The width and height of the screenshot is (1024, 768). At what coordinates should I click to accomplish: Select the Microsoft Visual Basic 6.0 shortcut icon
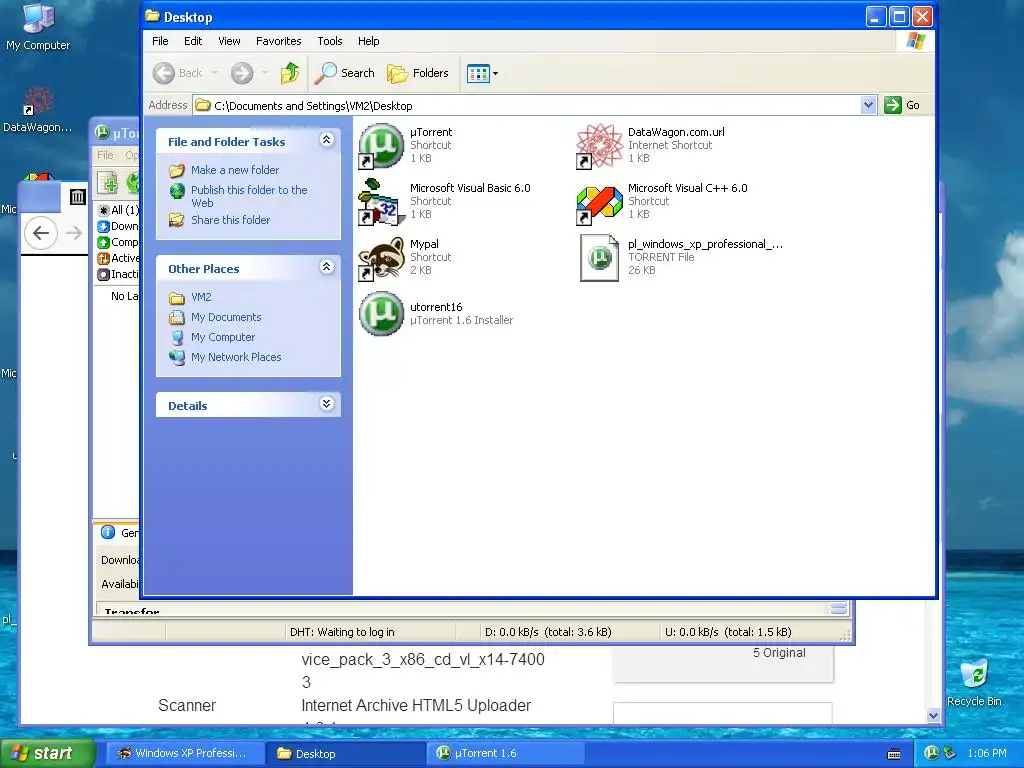click(x=381, y=202)
